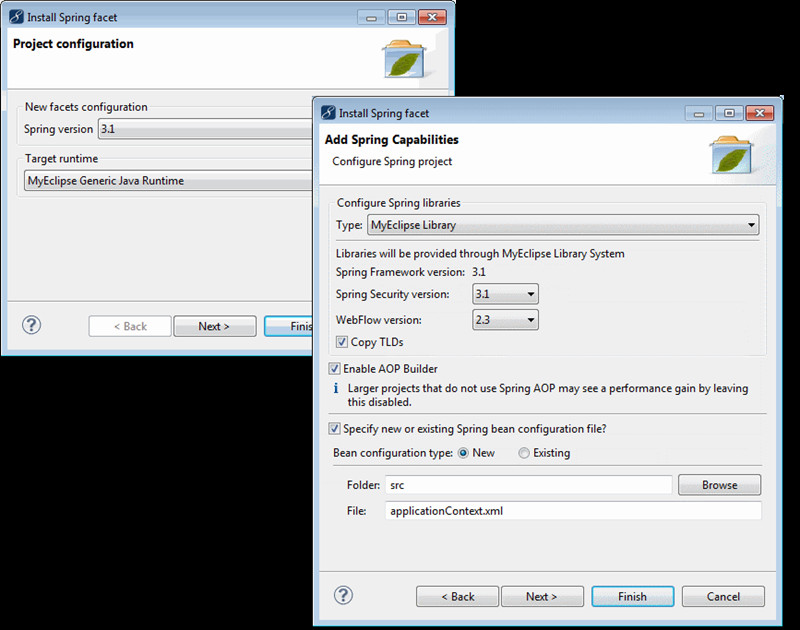This screenshot has height=630, width=800.
Task: Select the Existing bean configuration type
Action: [525, 453]
